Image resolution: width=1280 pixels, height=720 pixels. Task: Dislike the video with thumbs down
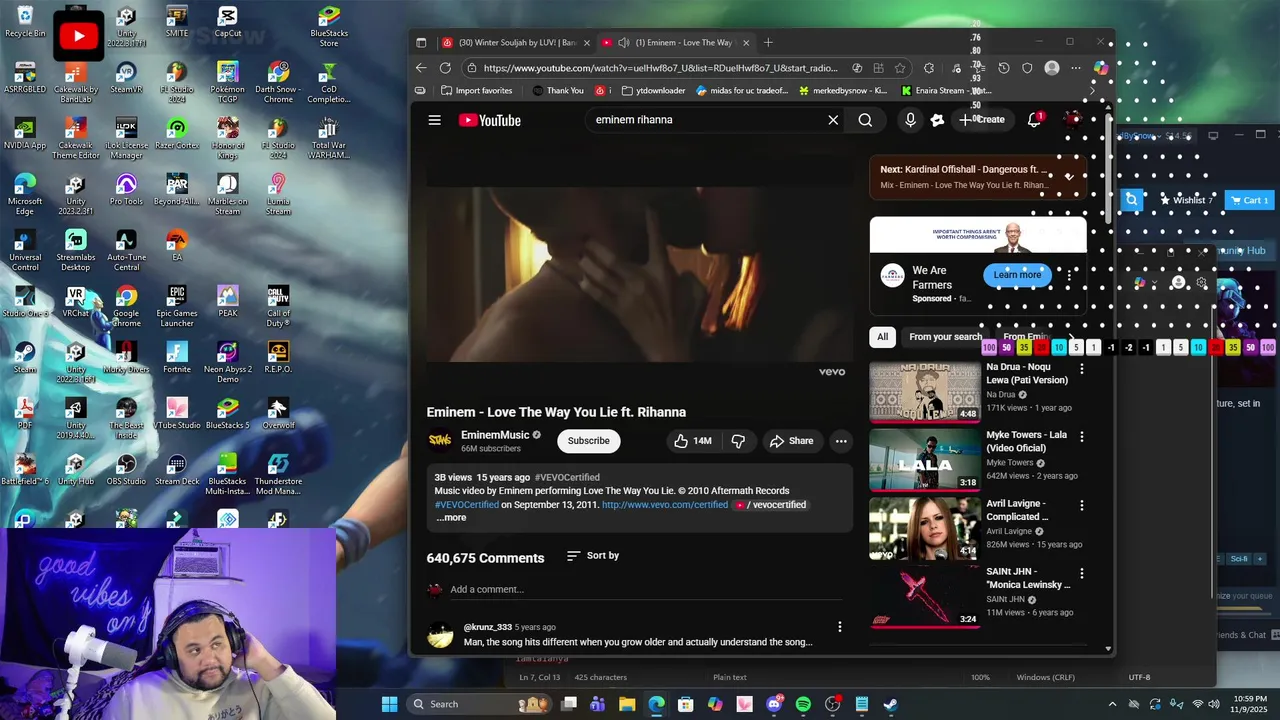tap(738, 441)
